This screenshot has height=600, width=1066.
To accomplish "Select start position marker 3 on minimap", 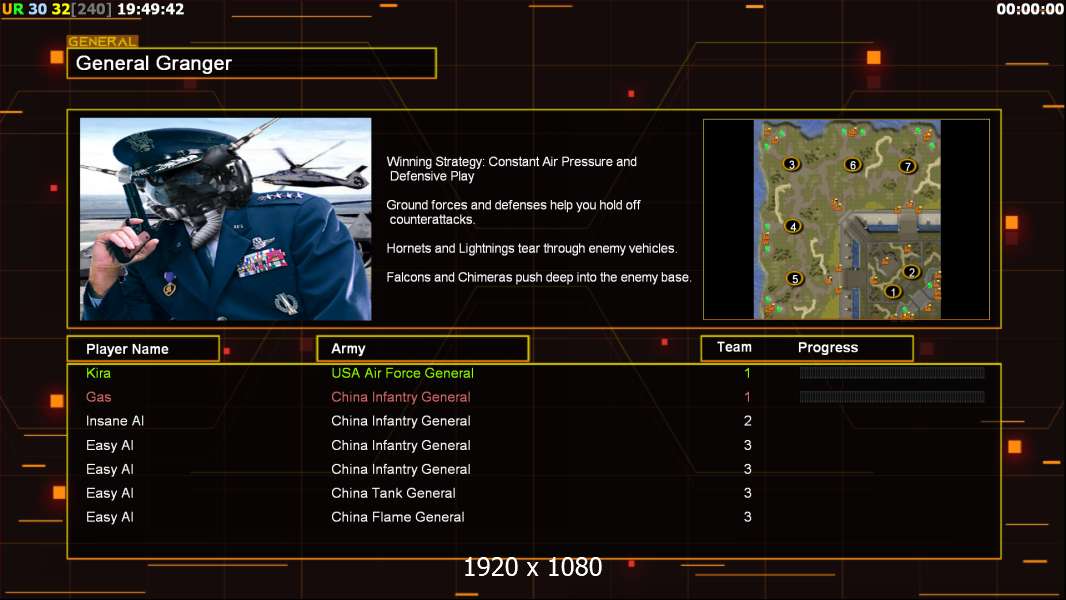I will point(791,164).
